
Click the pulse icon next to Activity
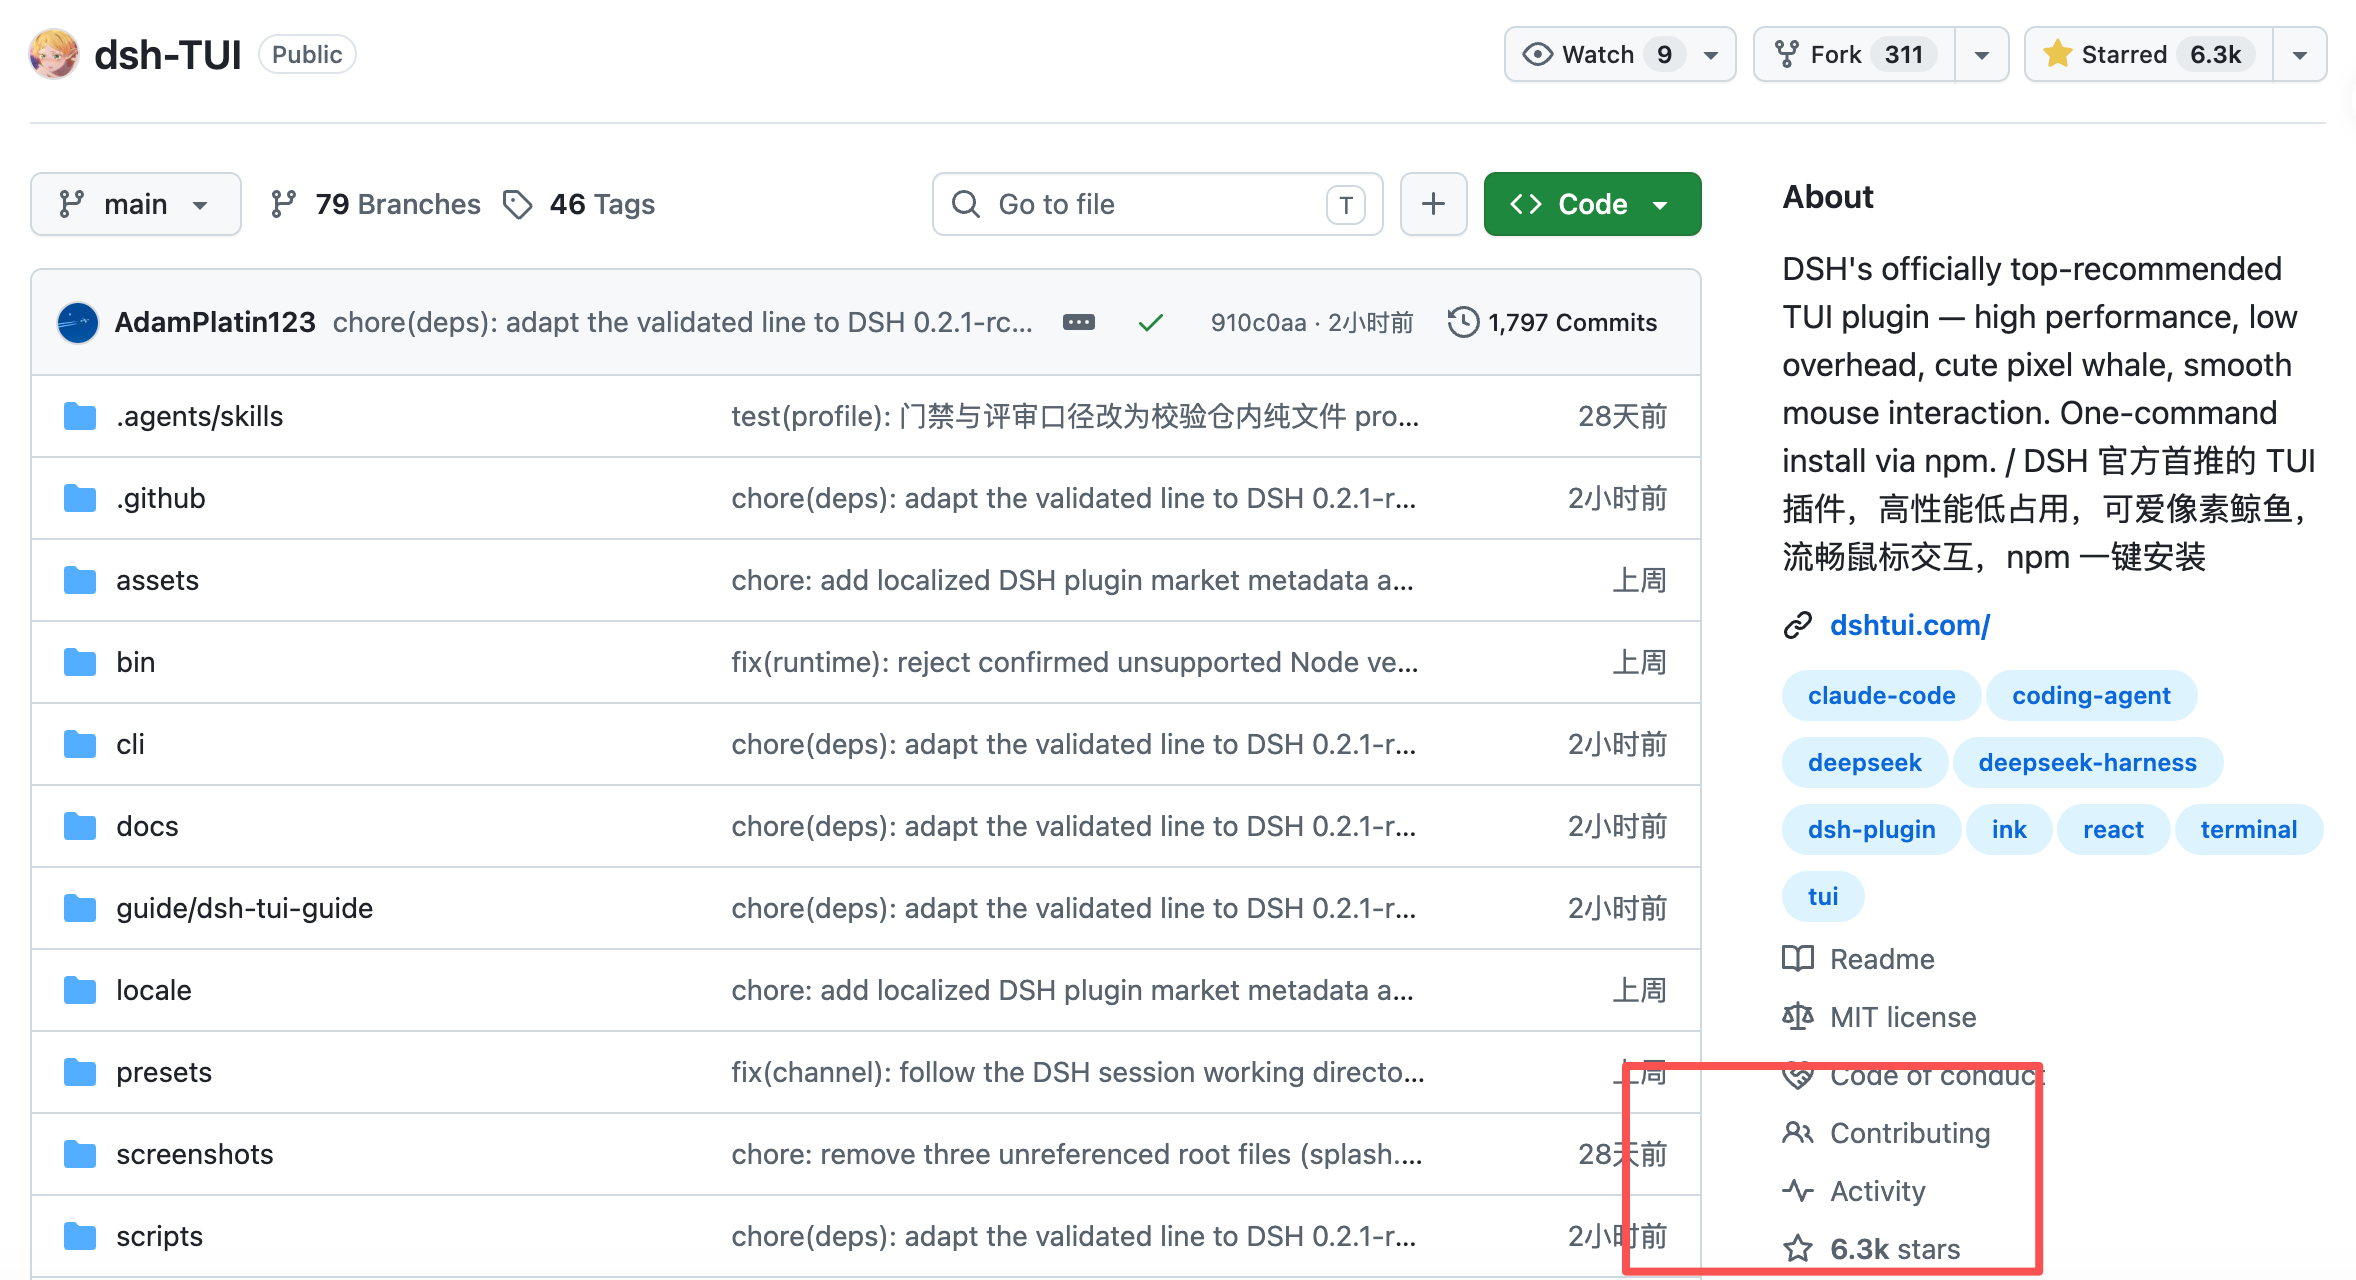[1798, 1191]
